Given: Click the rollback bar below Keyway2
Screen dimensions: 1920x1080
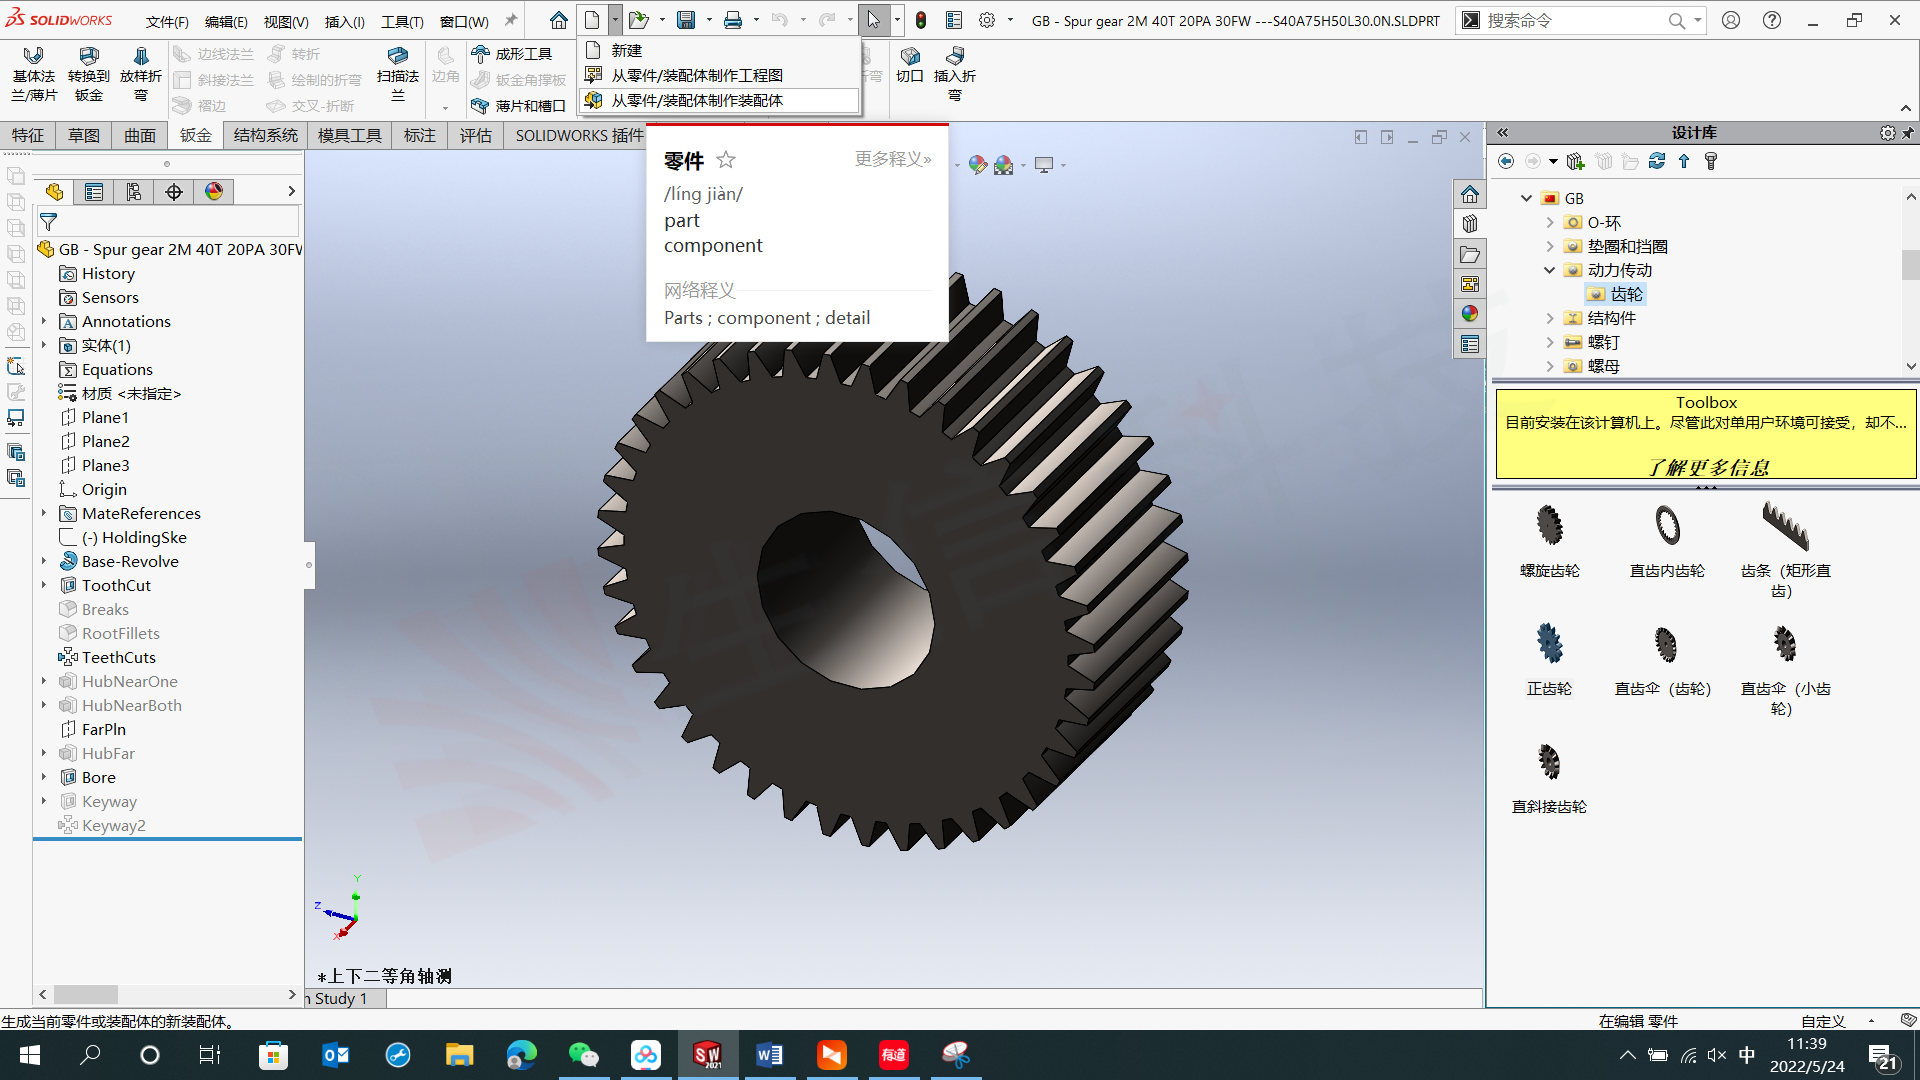Looking at the screenshot, I should [x=167, y=839].
